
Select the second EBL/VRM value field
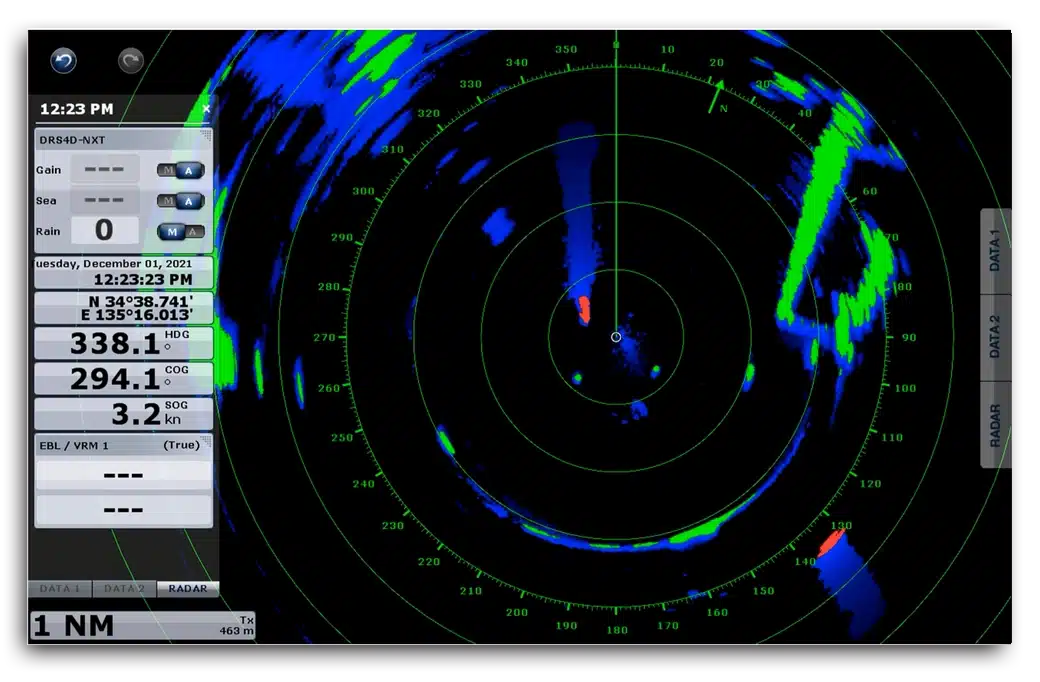(123, 510)
